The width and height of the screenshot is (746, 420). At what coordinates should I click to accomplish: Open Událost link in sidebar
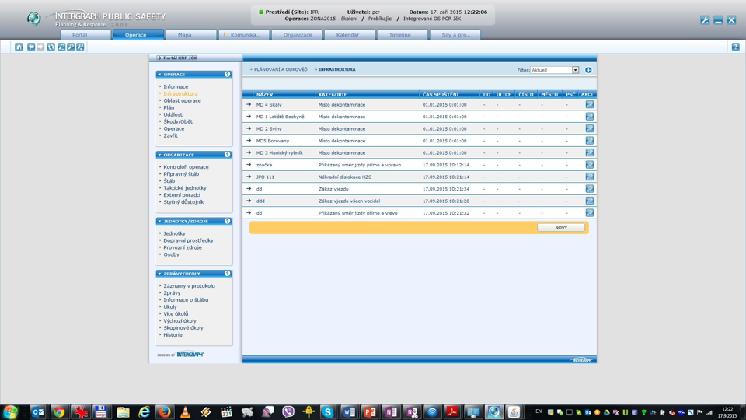[x=173, y=115]
